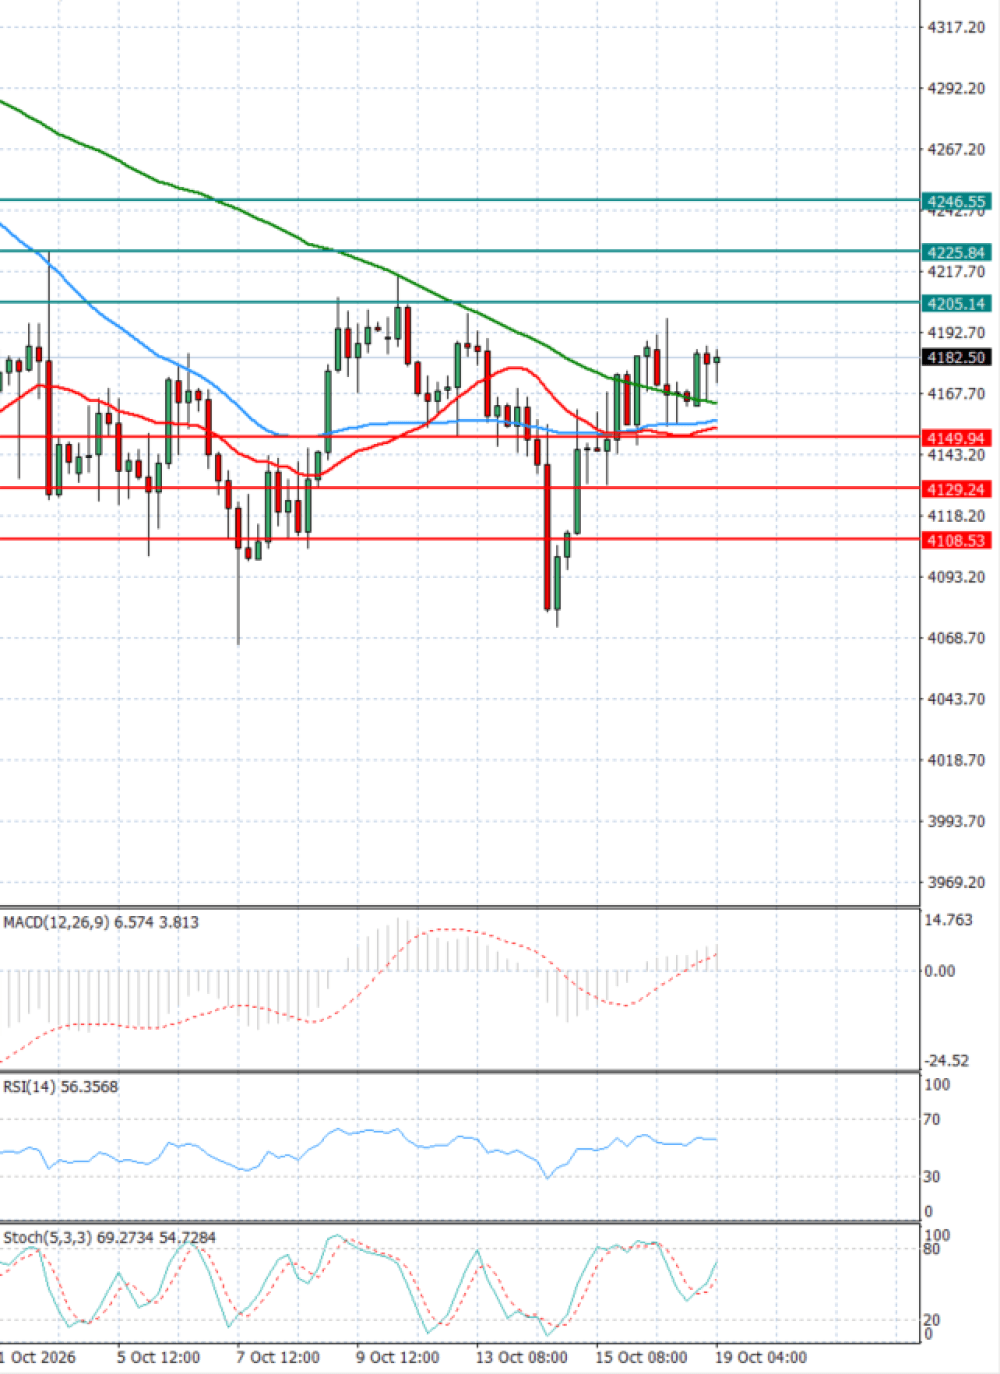Image resolution: width=1000 pixels, height=1374 pixels.
Task: Click the 4129.24 support level label
Action: [956, 489]
